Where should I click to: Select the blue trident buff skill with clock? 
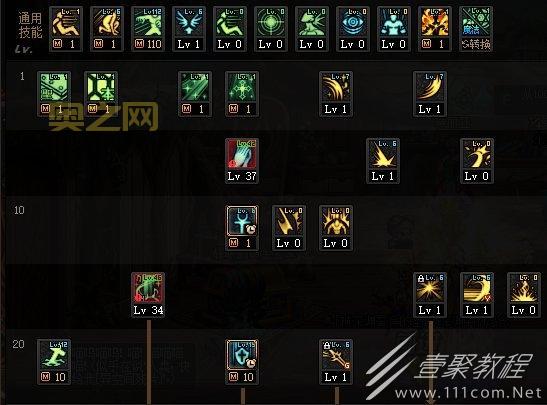click(242, 228)
